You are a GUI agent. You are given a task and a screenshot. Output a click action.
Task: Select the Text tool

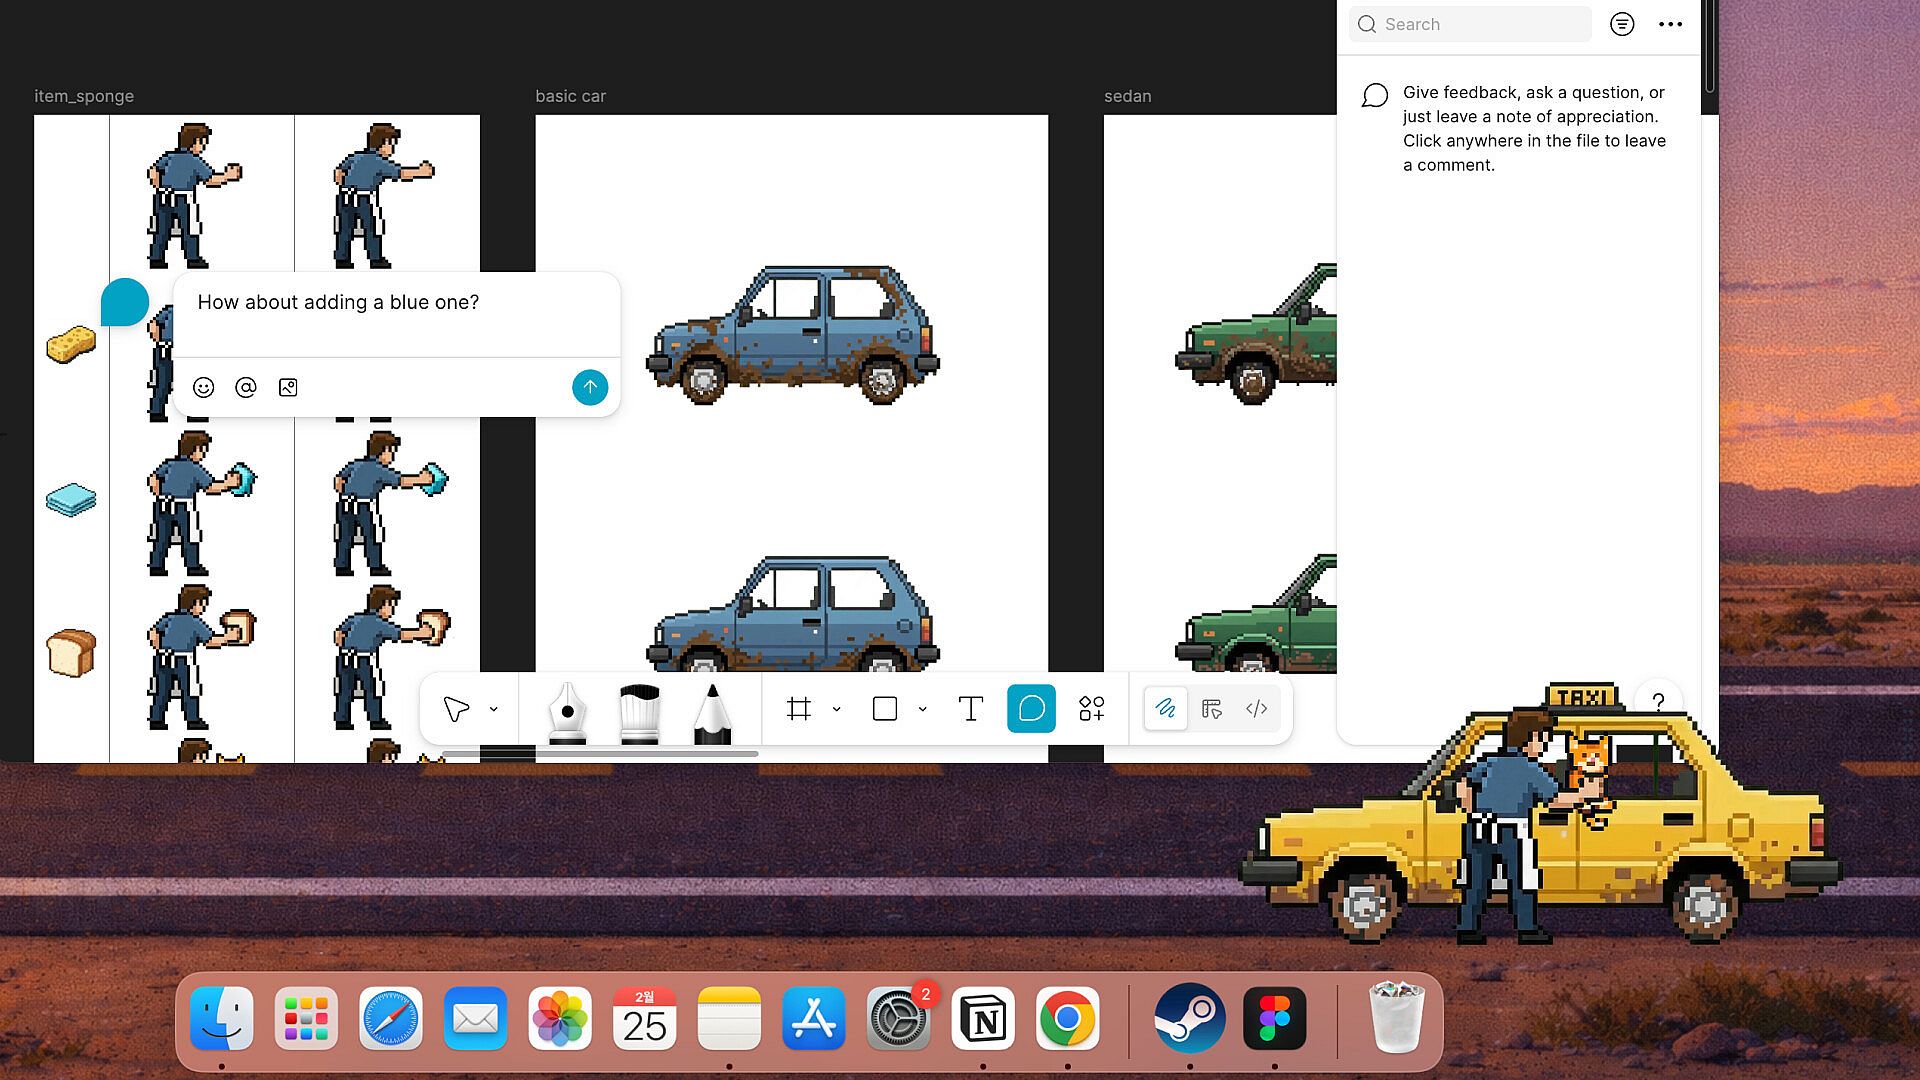coord(970,709)
